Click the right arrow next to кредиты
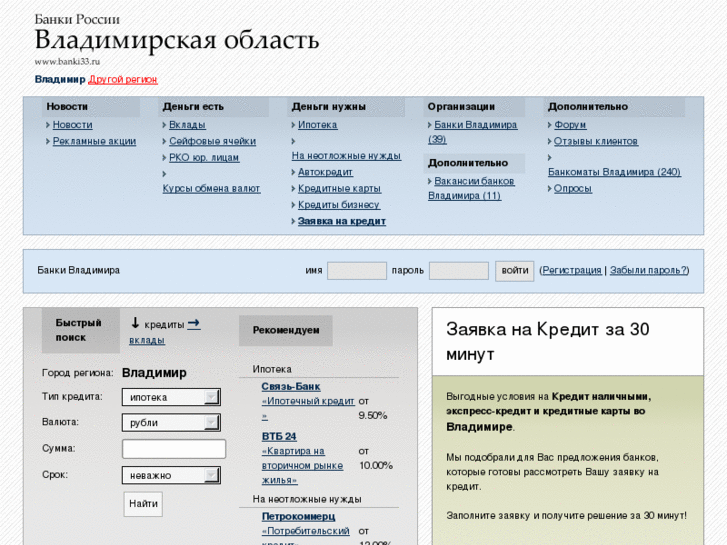 pyautogui.click(x=194, y=323)
